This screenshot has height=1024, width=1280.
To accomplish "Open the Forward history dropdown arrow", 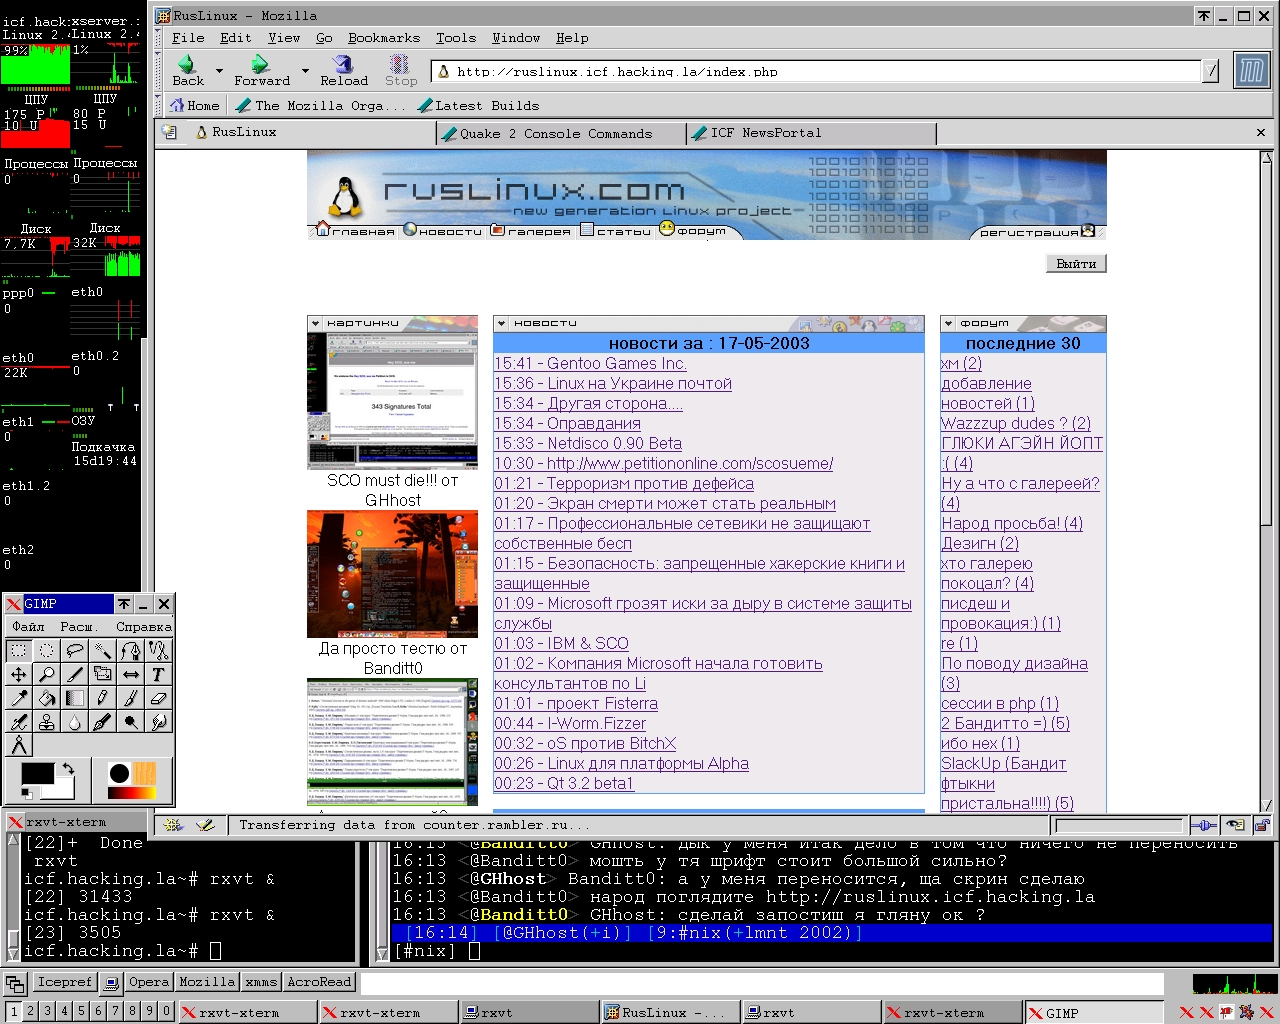I will (304, 71).
